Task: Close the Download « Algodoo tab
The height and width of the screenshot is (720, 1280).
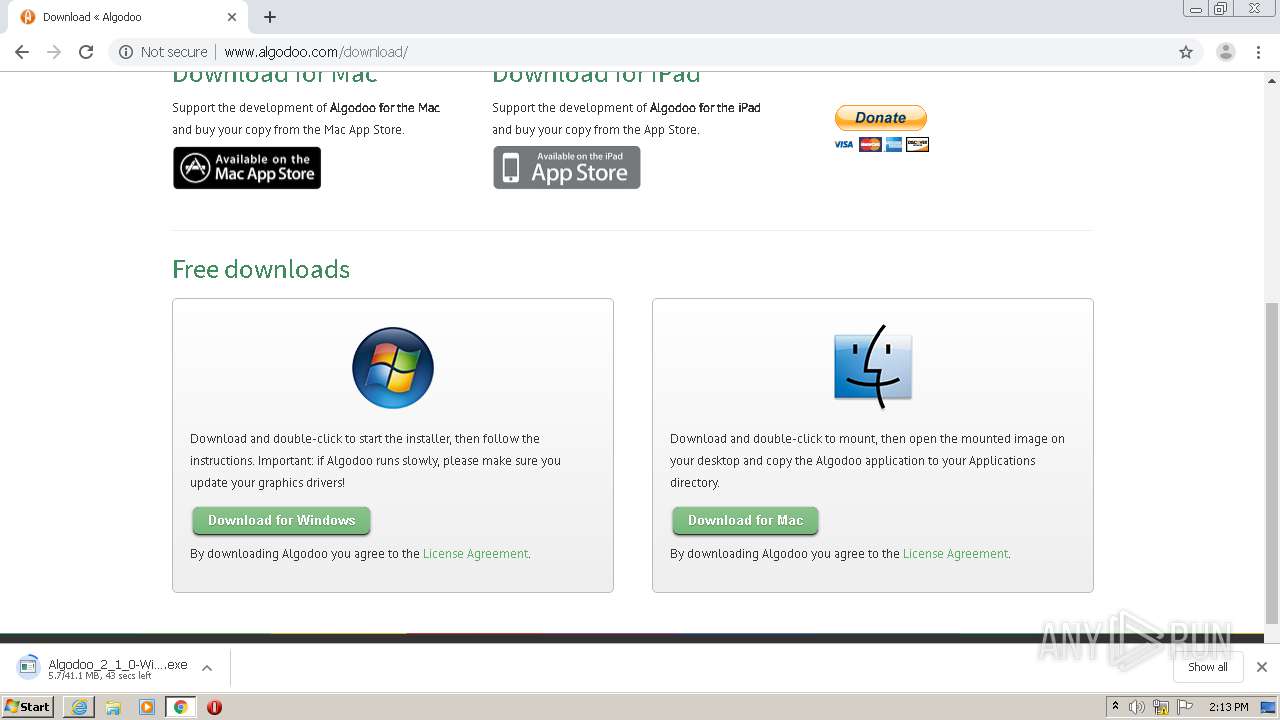Action: pos(232,17)
